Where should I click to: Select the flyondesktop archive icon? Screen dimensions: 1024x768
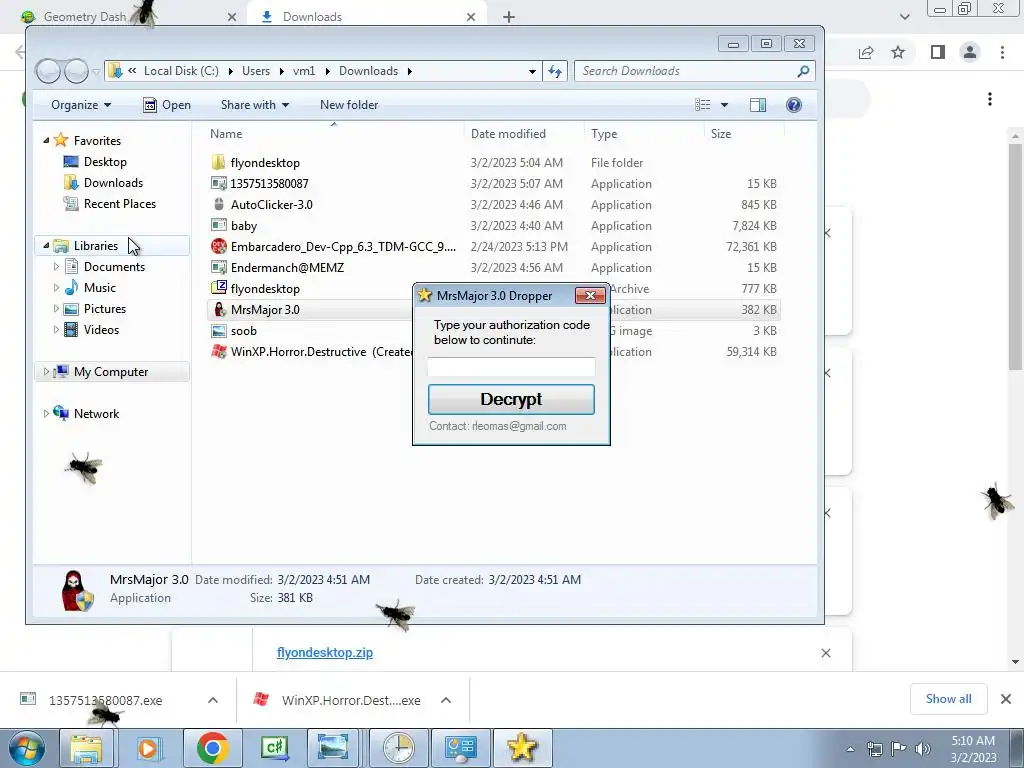(219, 288)
